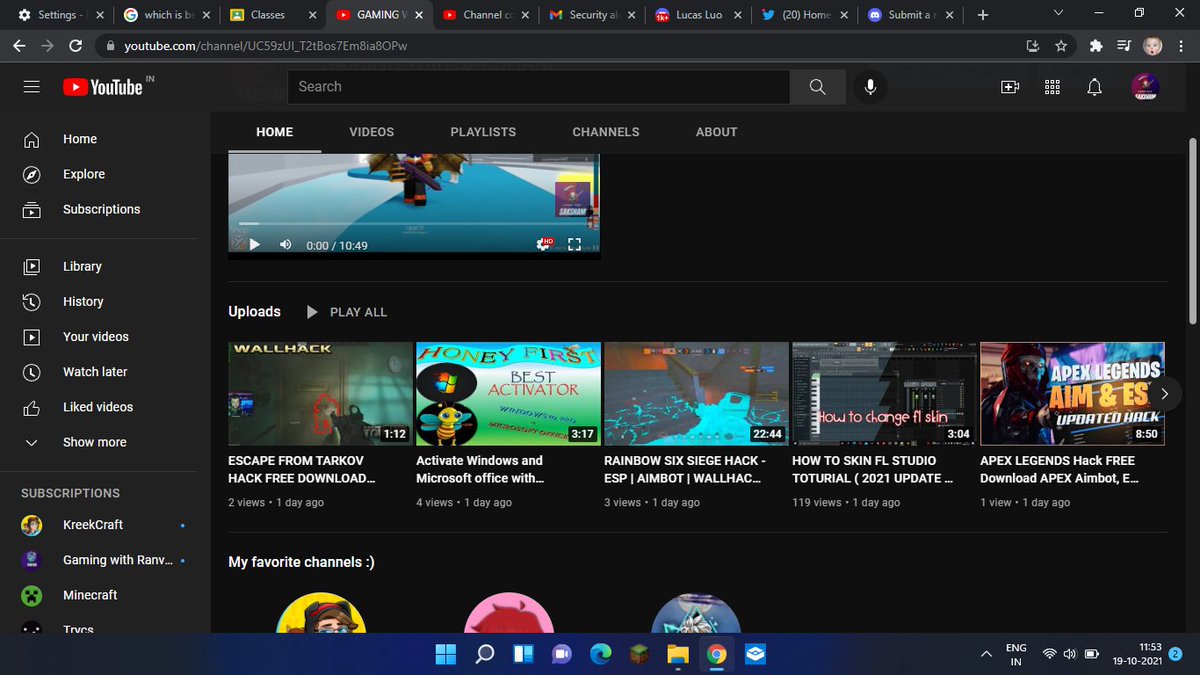Open a new browser tab
Image resolution: width=1200 pixels, height=675 pixels.
click(x=983, y=15)
